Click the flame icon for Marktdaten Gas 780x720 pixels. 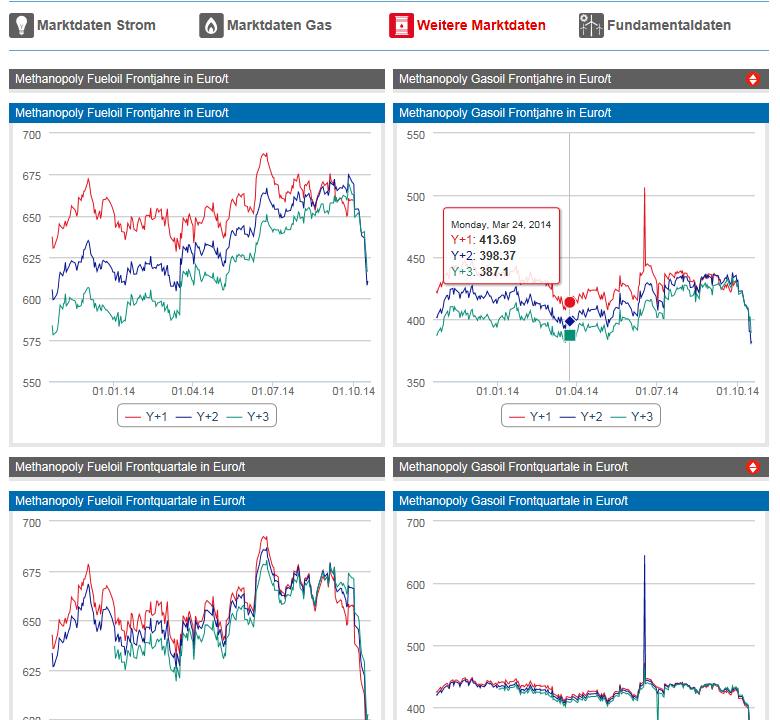[211, 25]
